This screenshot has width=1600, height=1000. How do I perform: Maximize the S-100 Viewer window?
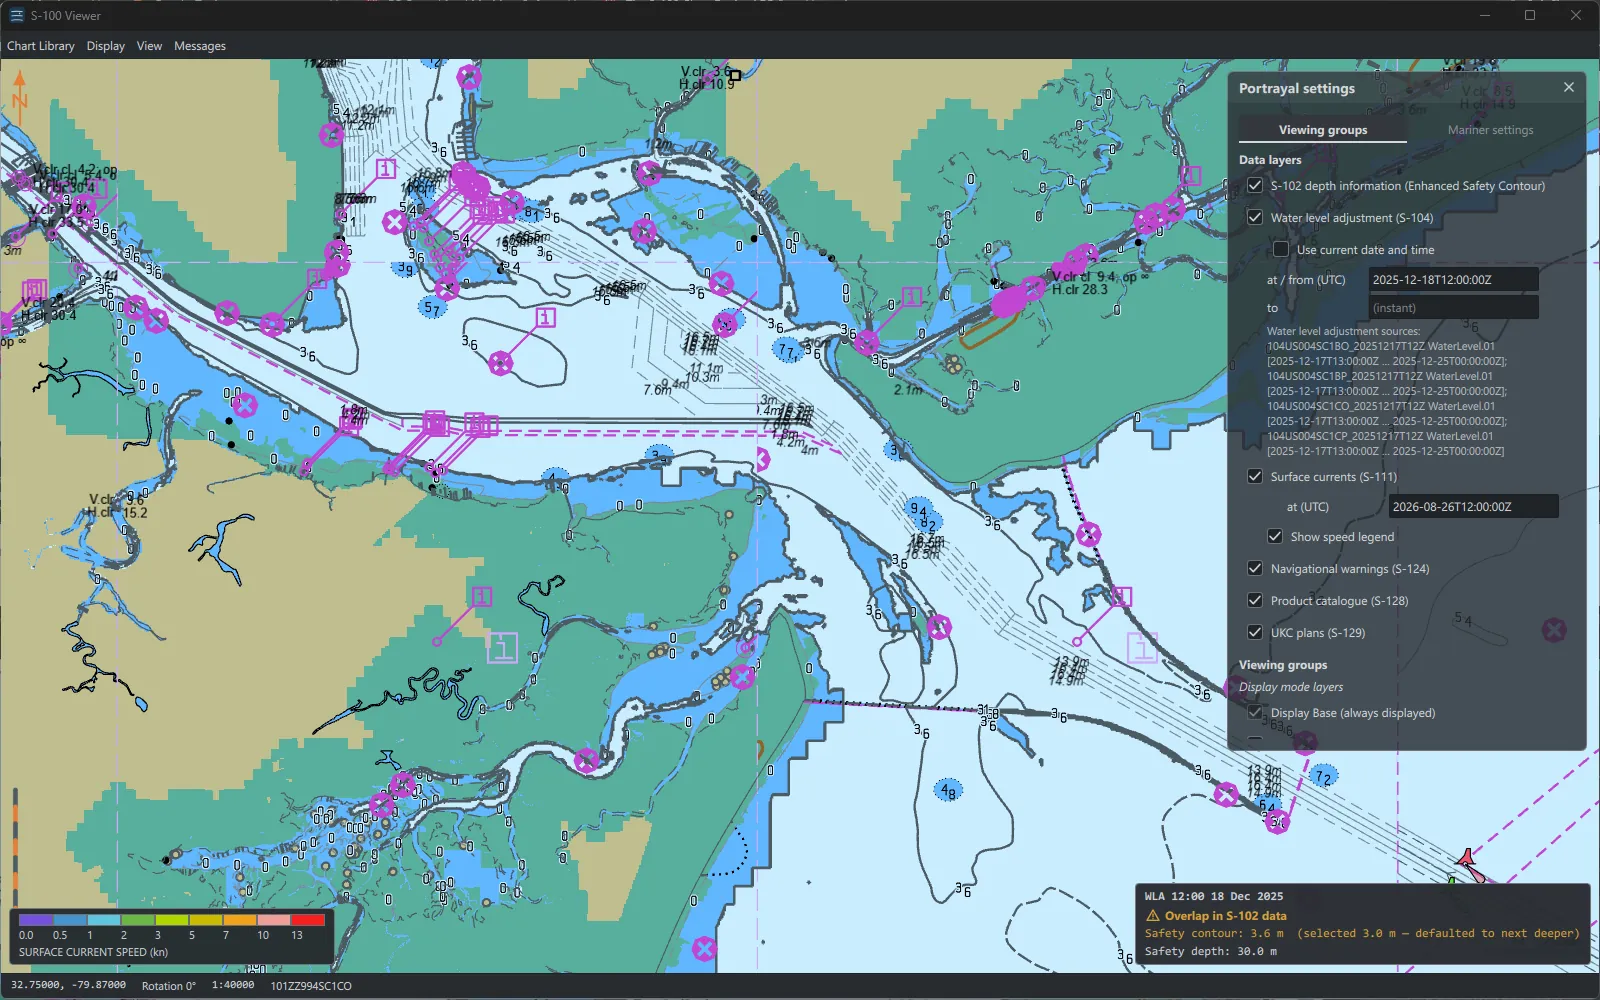tap(1530, 15)
